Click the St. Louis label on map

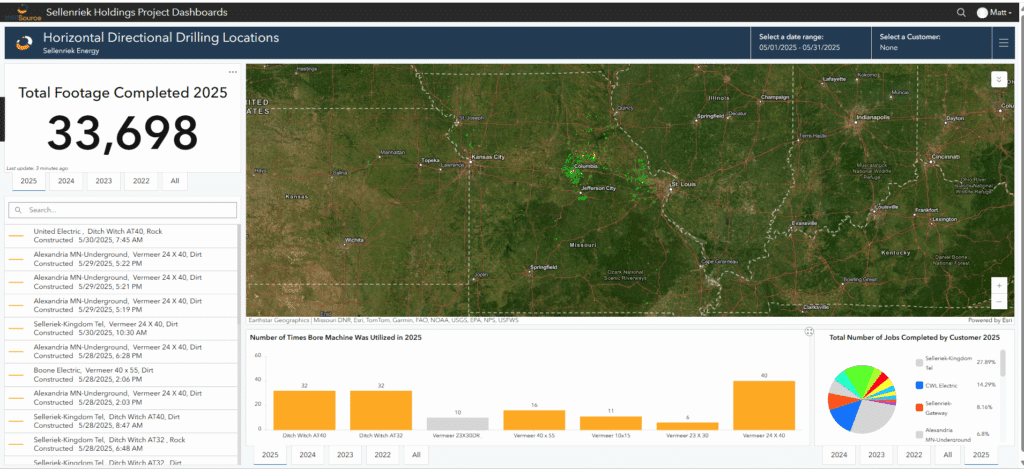coord(683,185)
